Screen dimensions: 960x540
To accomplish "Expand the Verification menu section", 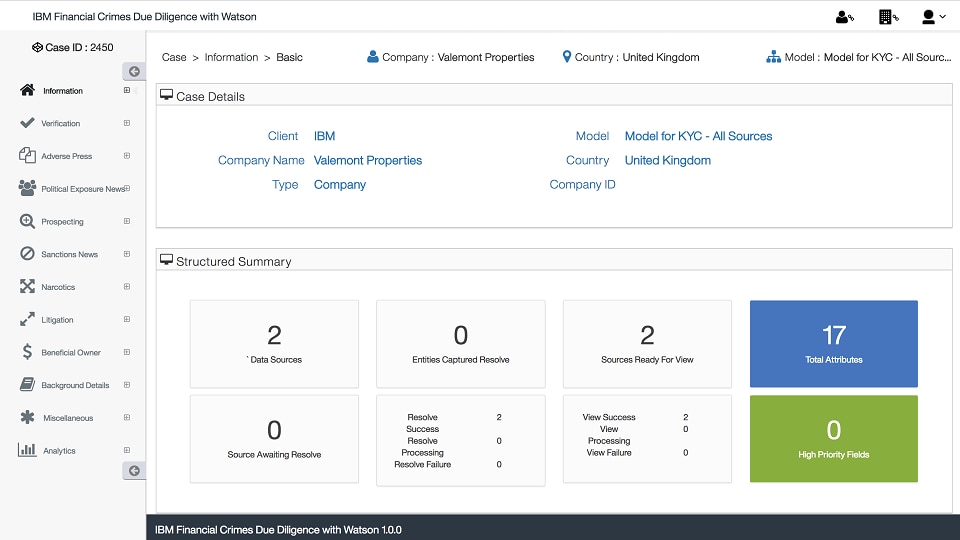I will click(x=127, y=123).
